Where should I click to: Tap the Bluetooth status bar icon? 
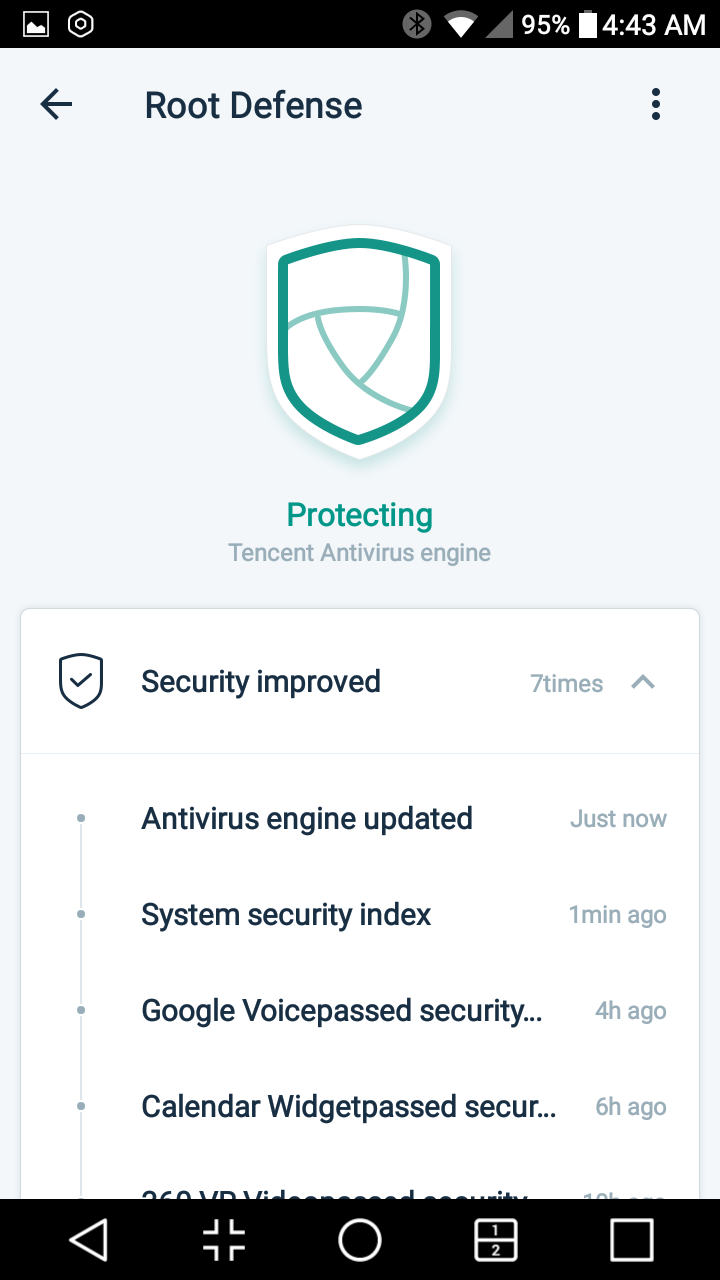[417, 24]
